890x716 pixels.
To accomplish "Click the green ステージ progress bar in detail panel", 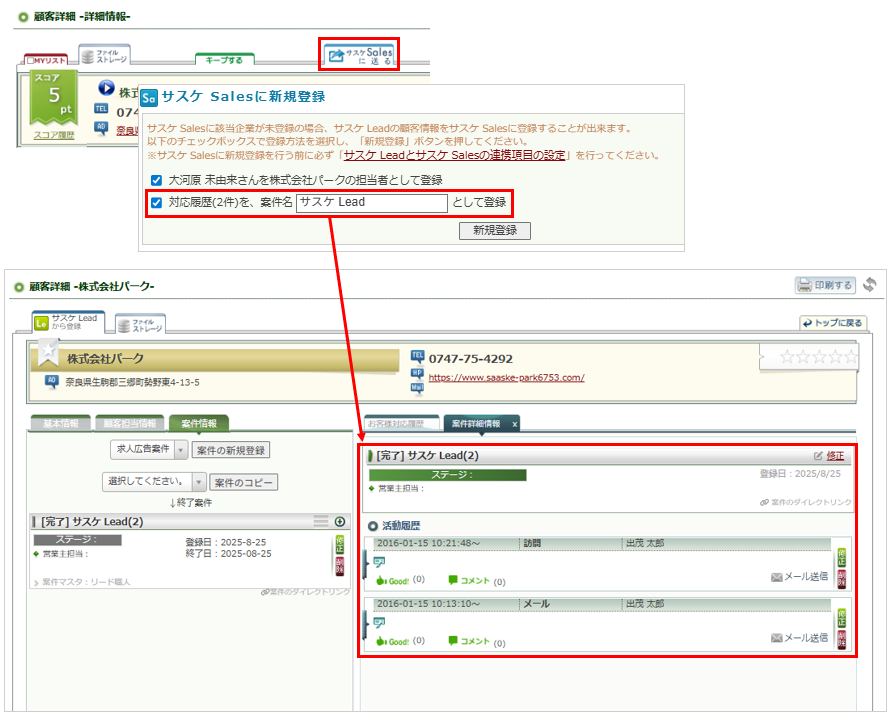I will pyautogui.click(x=447, y=475).
